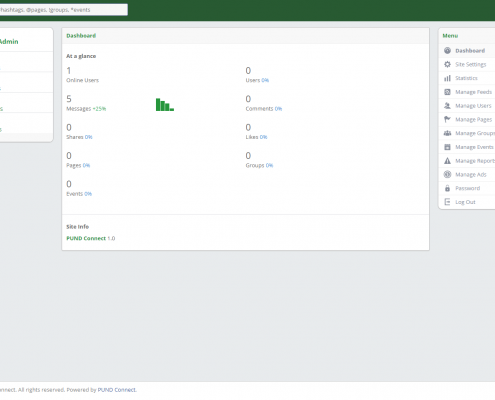Click the Manage Ads icon
495x400 pixels.
tap(447, 174)
